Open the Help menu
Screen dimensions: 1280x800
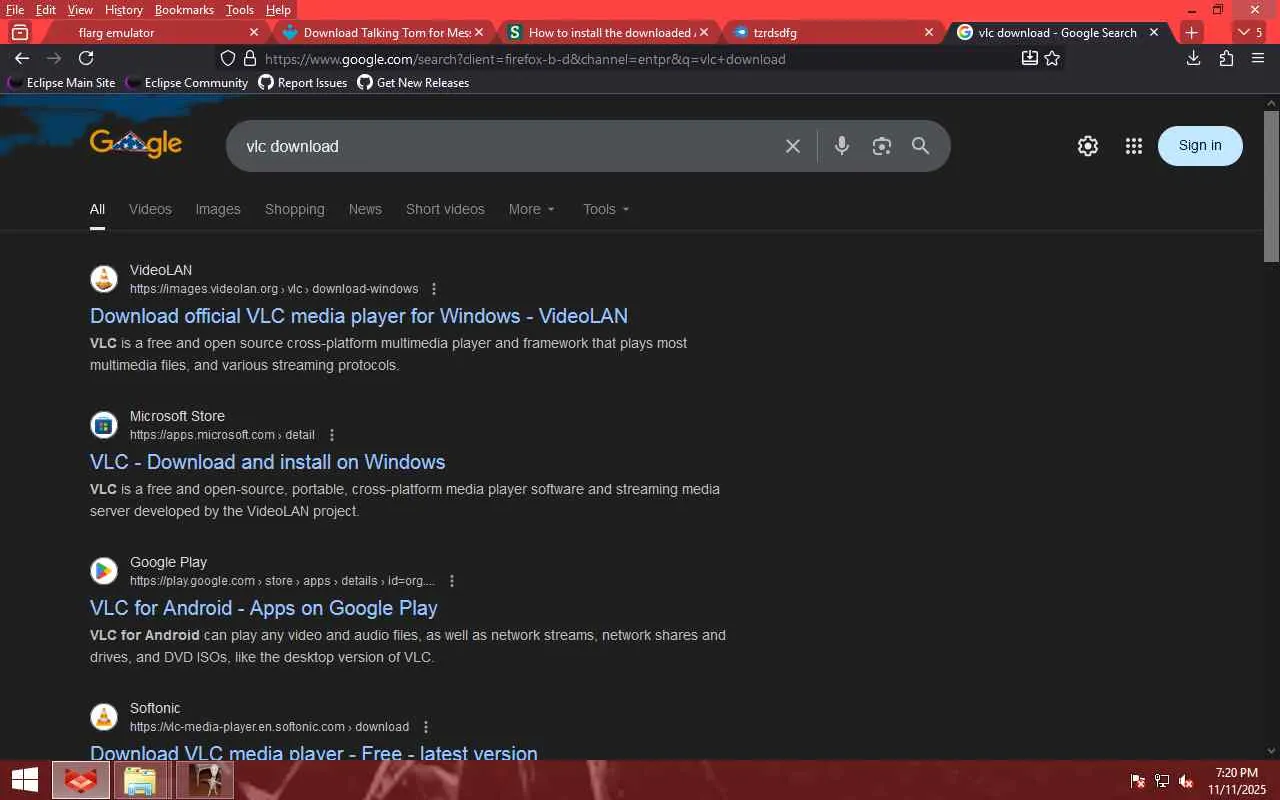click(278, 10)
